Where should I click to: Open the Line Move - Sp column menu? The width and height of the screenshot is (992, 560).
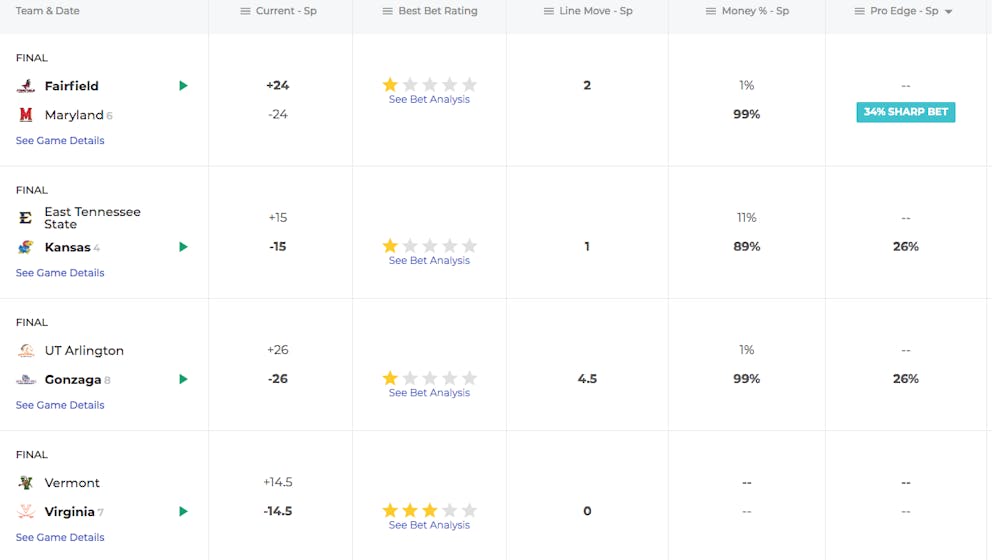(549, 11)
